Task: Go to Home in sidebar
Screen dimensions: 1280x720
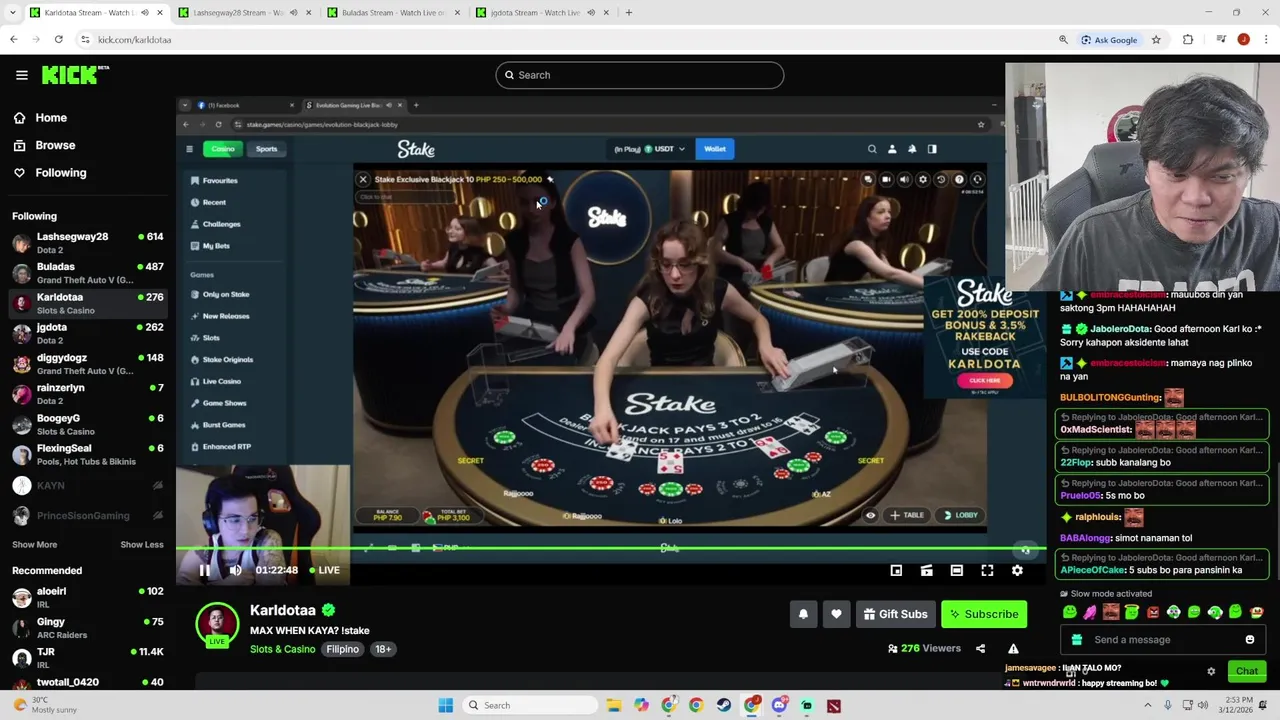Action: pos(40,118)
